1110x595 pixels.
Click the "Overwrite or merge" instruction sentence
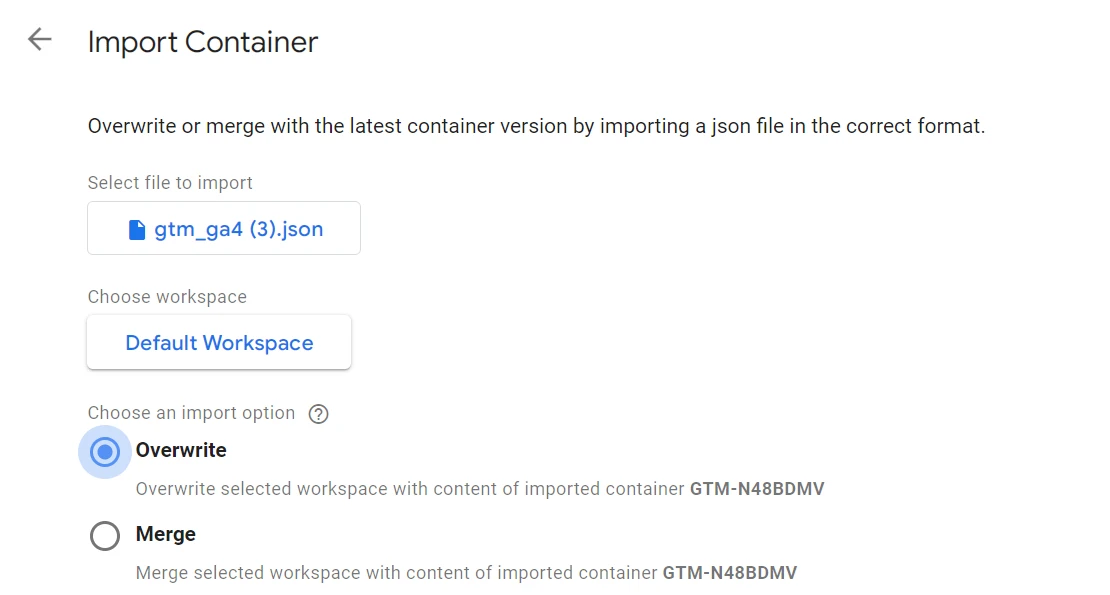[x=536, y=127]
